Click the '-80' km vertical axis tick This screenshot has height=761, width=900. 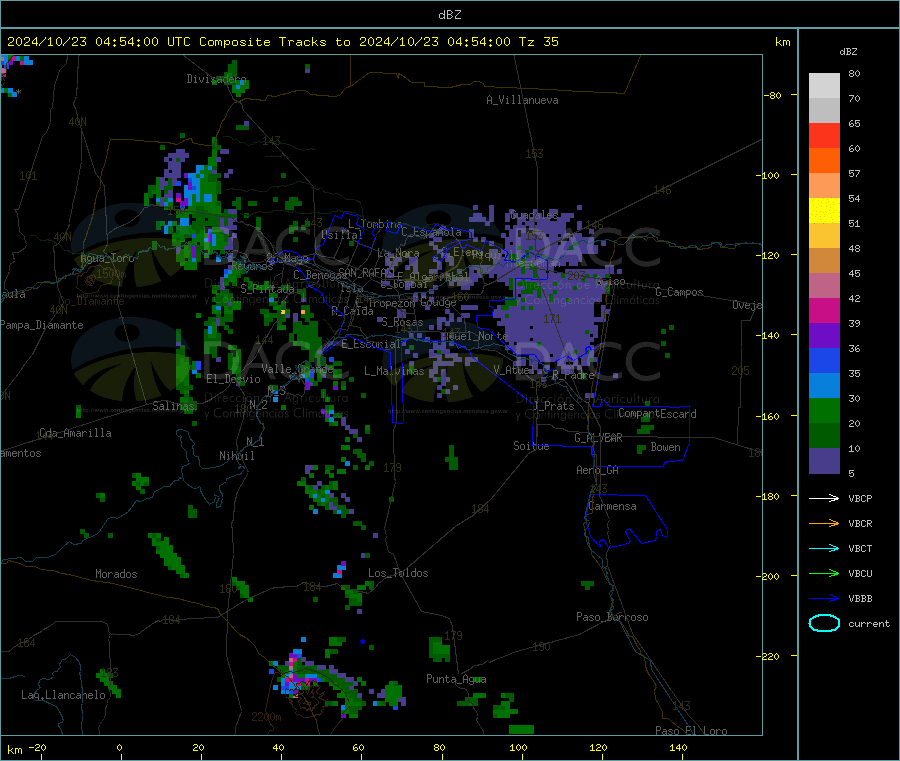(x=773, y=95)
